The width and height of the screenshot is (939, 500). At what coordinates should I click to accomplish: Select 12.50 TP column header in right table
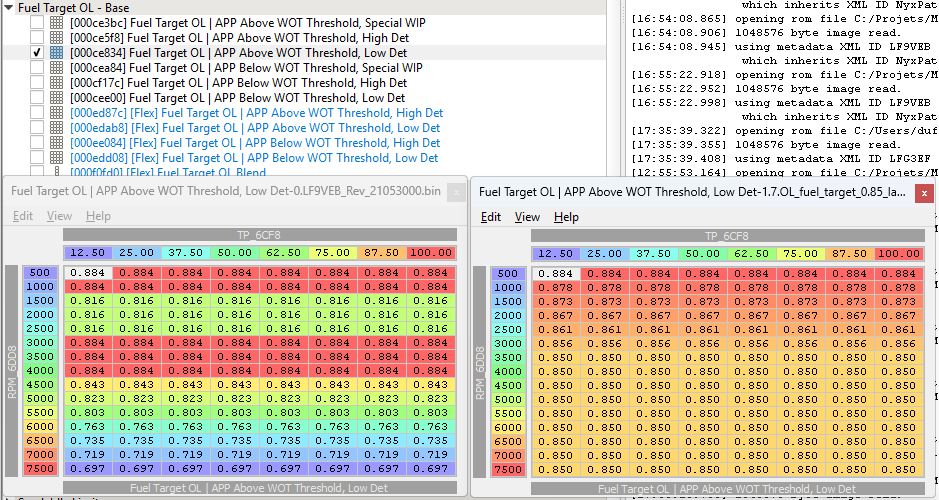pyautogui.click(x=556, y=254)
